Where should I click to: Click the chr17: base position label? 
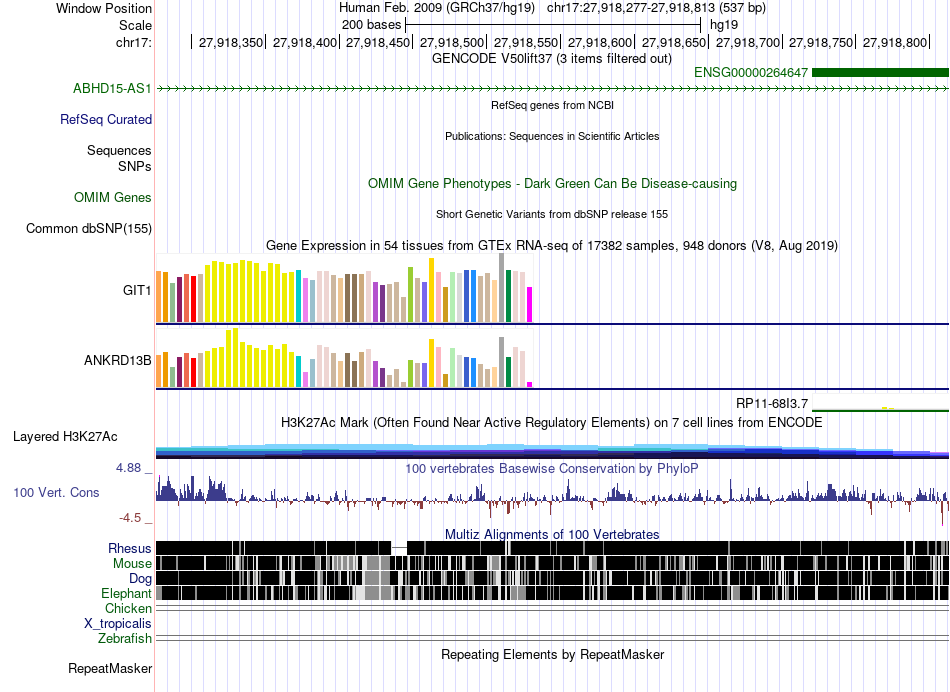133,42
